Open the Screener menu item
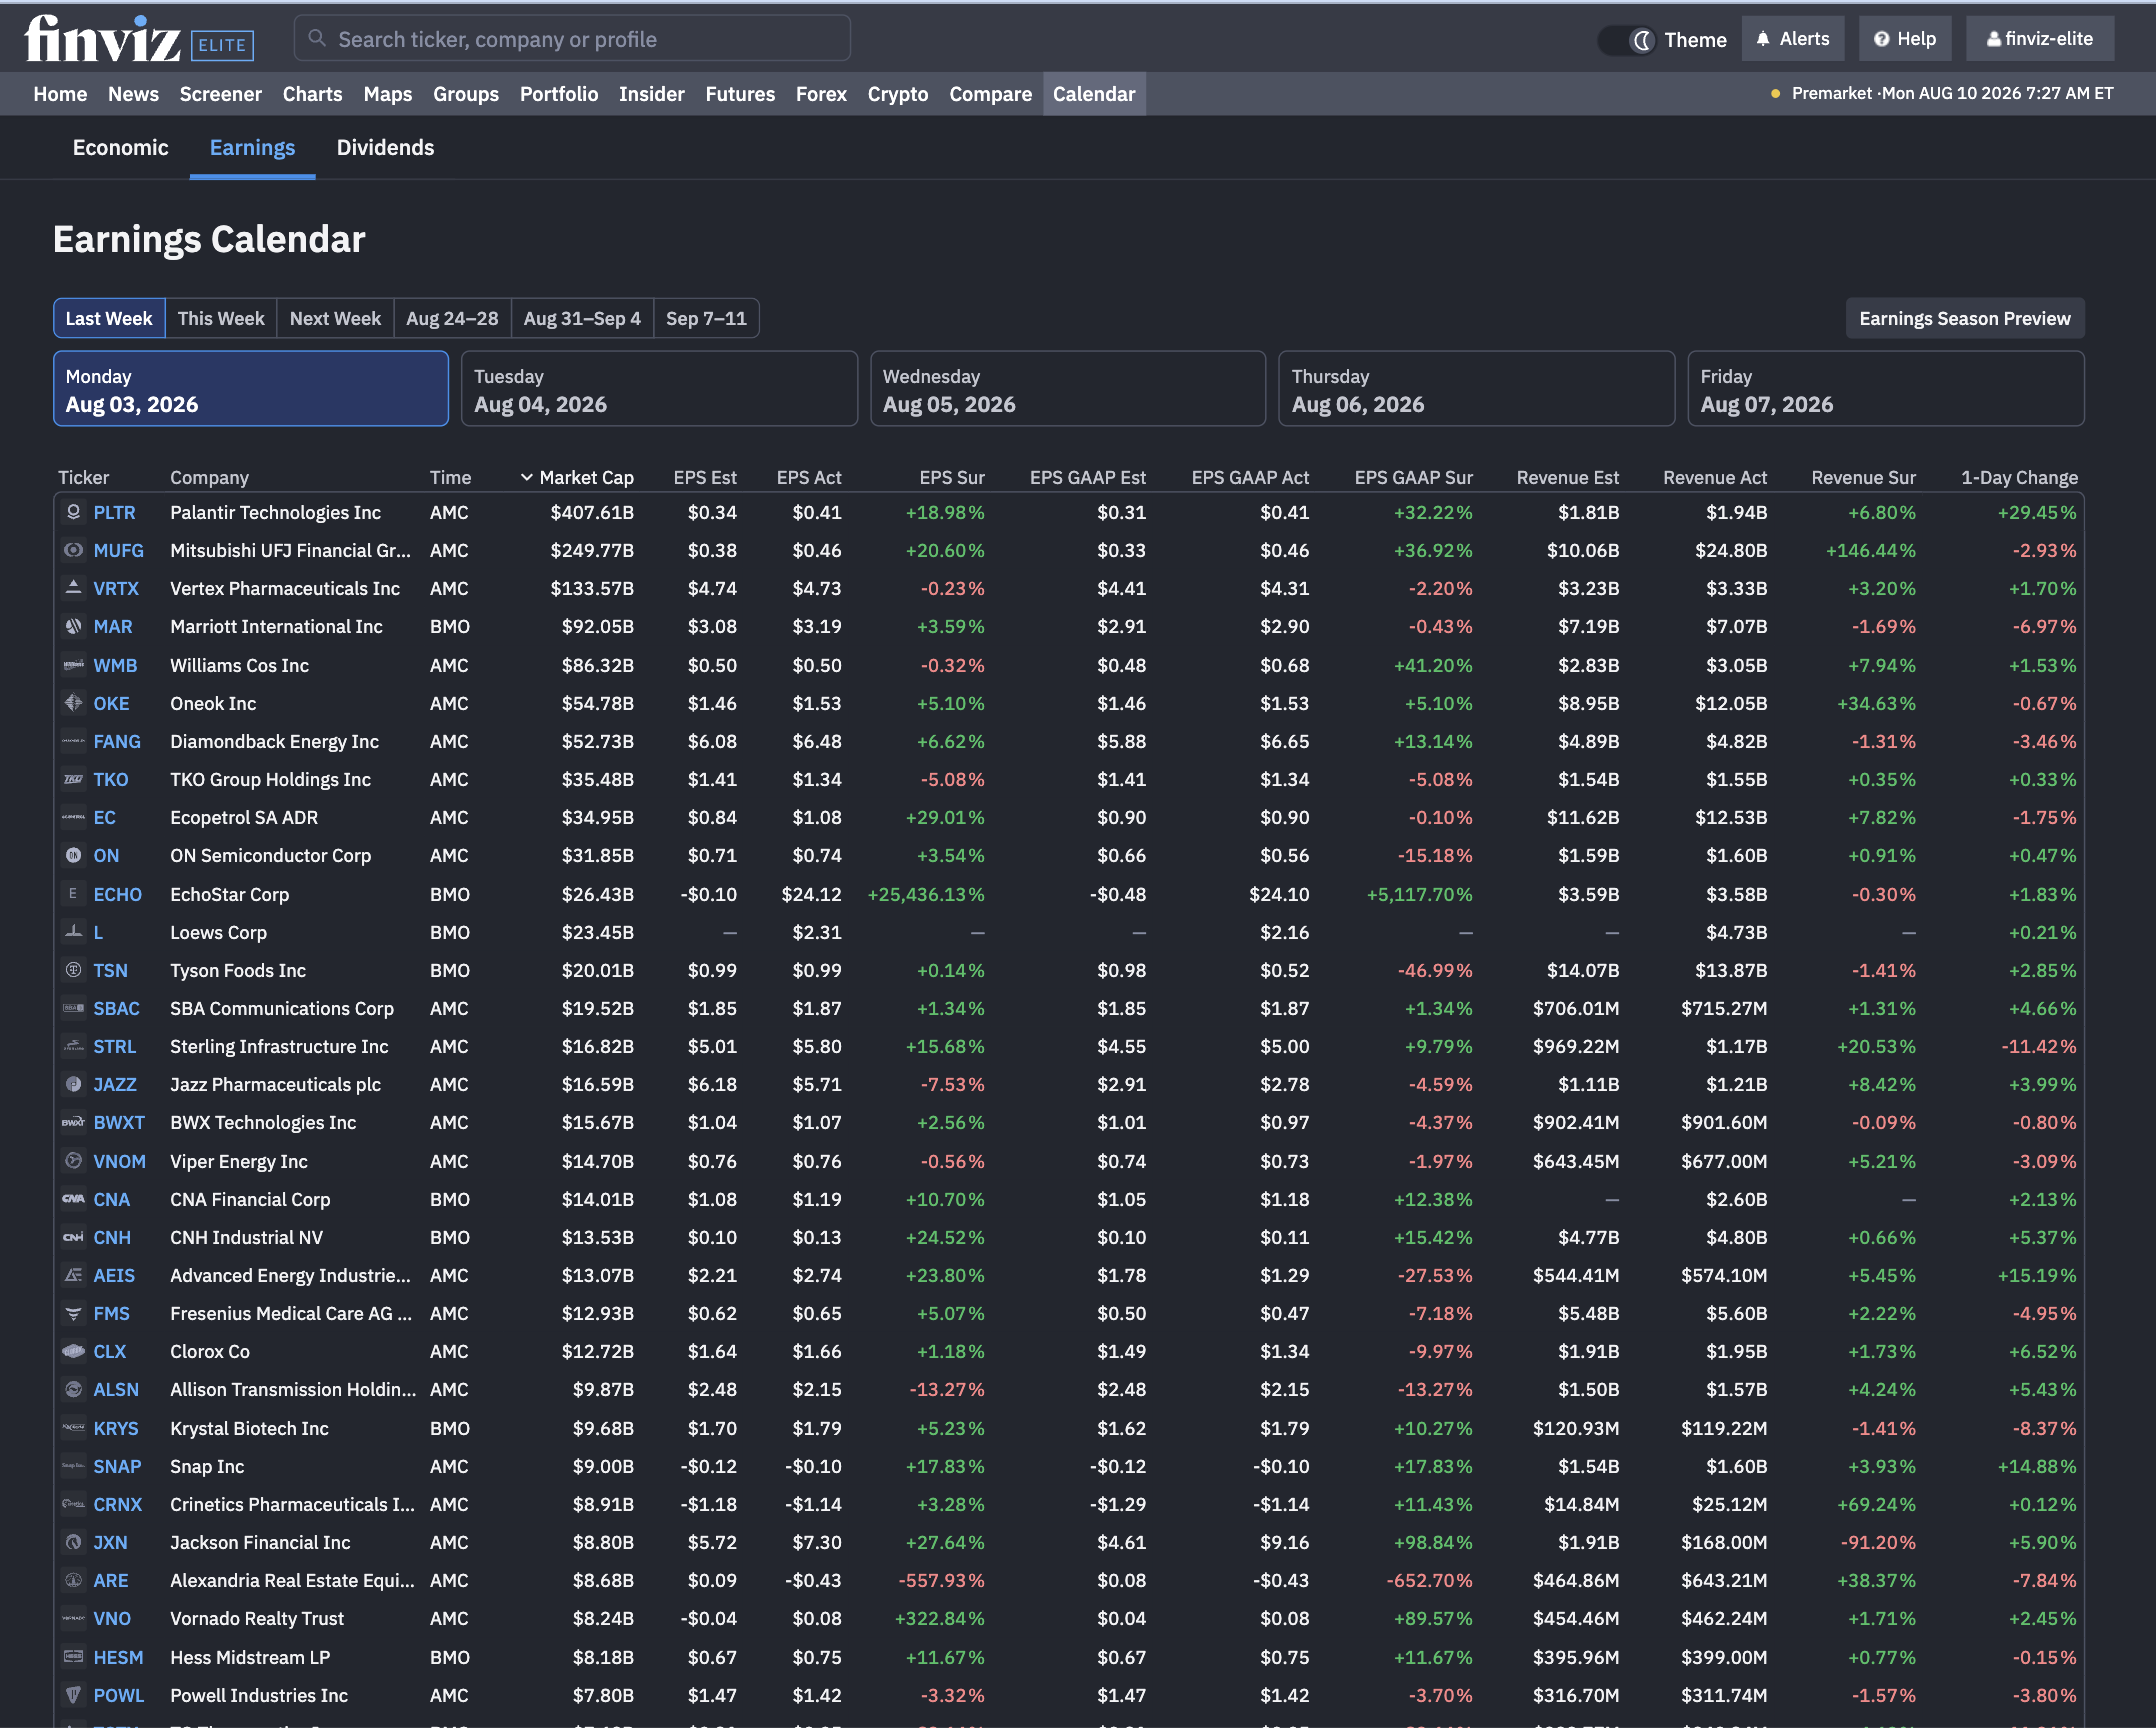The height and width of the screenshot is (1728, 2156). (221, 94)
